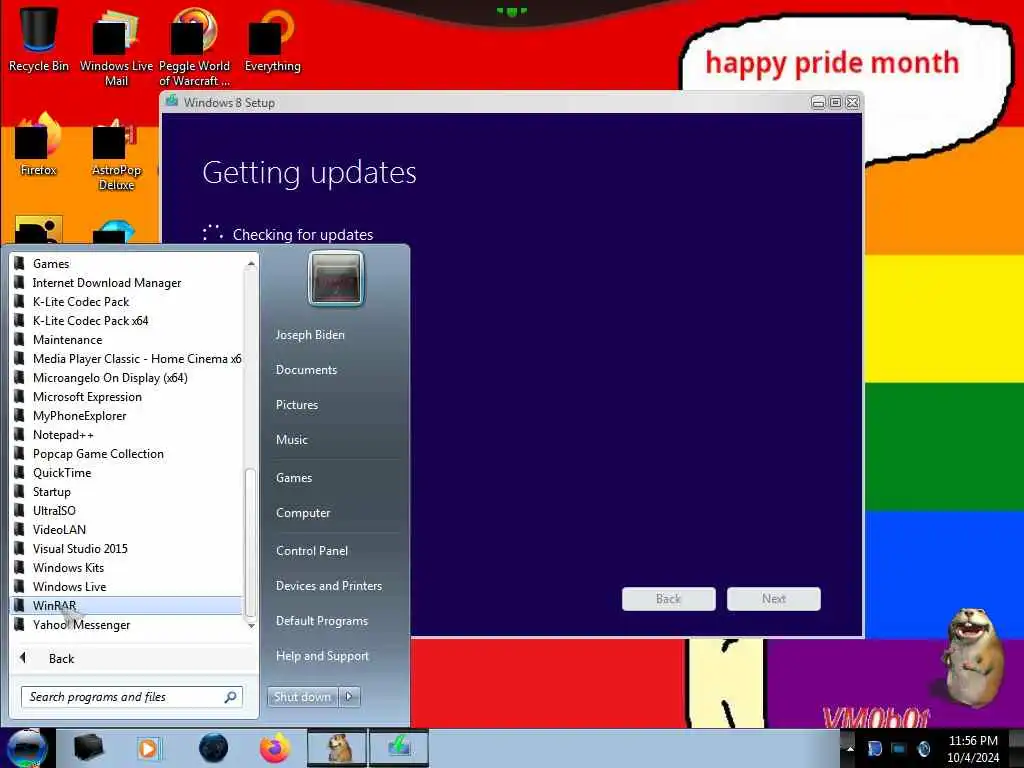
Task: Expand Popcap Game Collection folder
Action: pyautogui.click(x=127, y=454)
